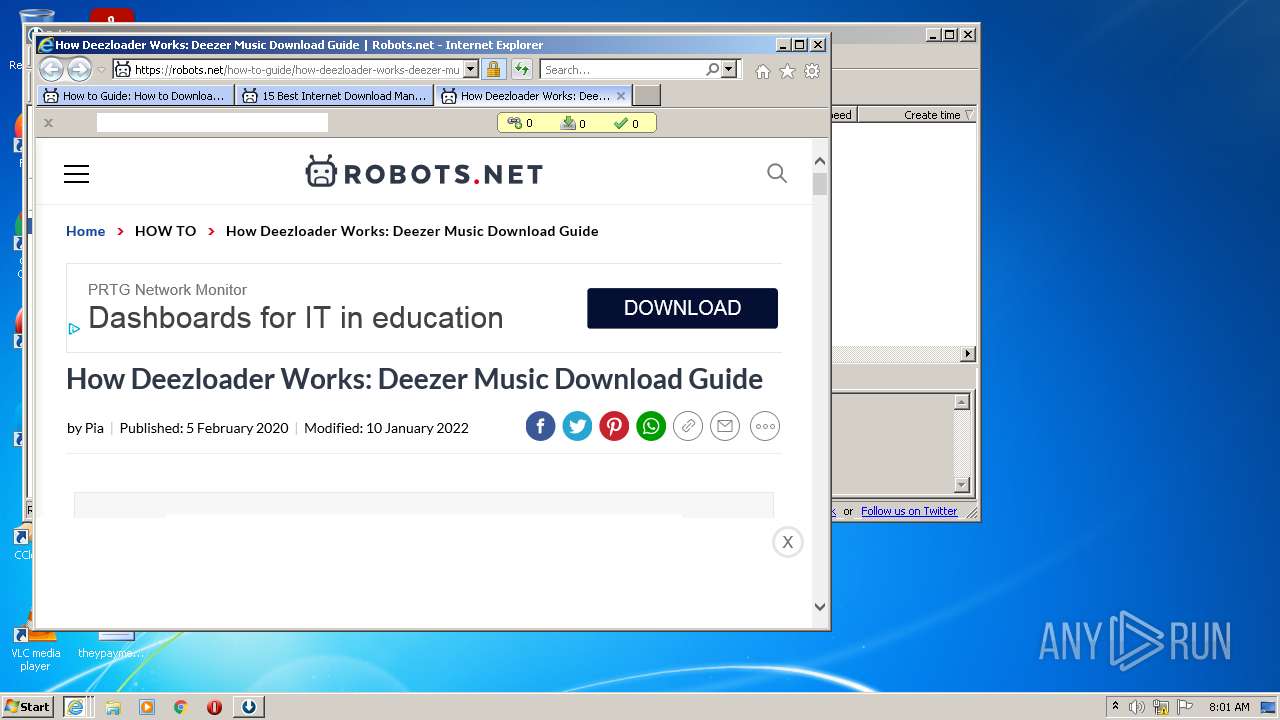
Task: Click Internet Explorer in the taskbar
Action: click(x=75, y=706)
